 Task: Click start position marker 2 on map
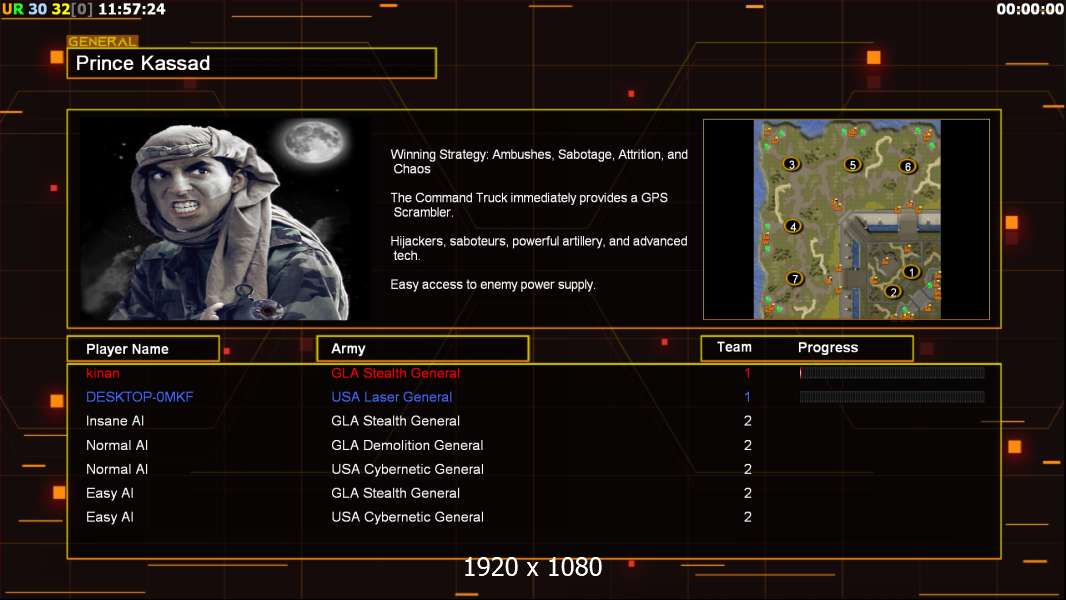(x=893, y=292)
